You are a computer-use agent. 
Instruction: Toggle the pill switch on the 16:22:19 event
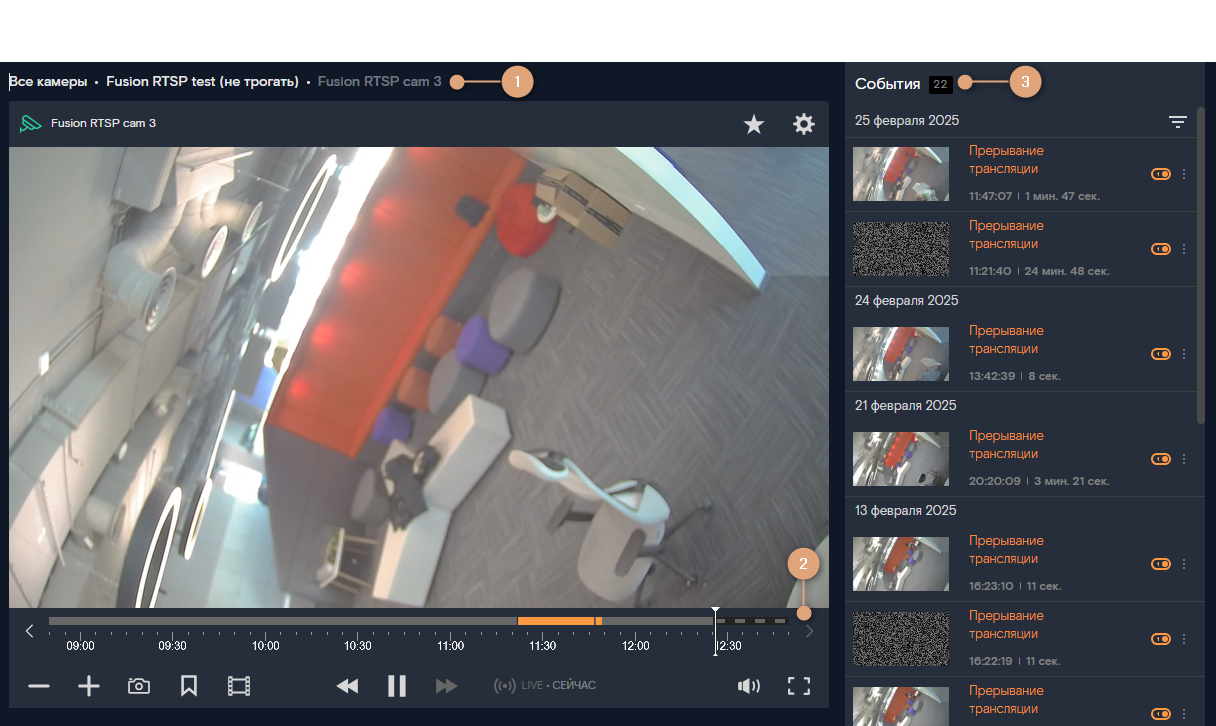click(1161, 639)
